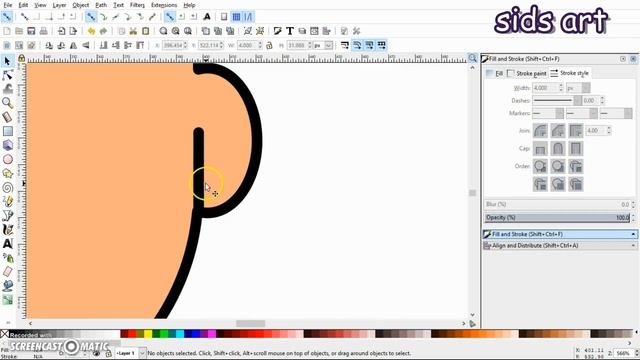Click the Blur (%) slider
640x360 pixels.
coord(557,204)
